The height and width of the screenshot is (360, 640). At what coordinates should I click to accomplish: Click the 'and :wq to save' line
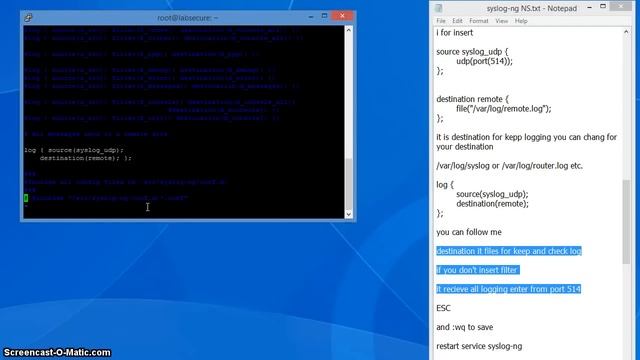pos(464,327)
